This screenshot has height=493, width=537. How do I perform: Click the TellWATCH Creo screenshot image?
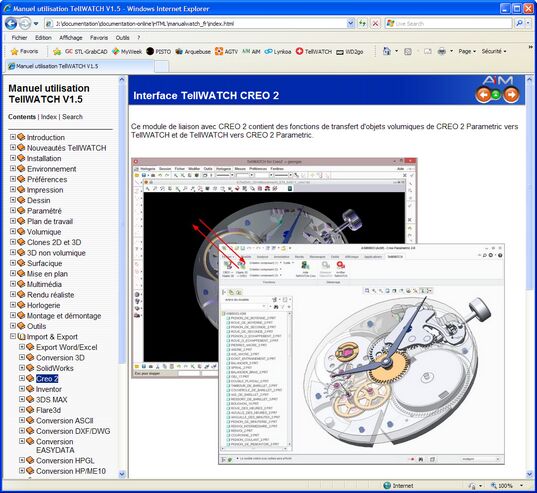click(x=318, y=311)
